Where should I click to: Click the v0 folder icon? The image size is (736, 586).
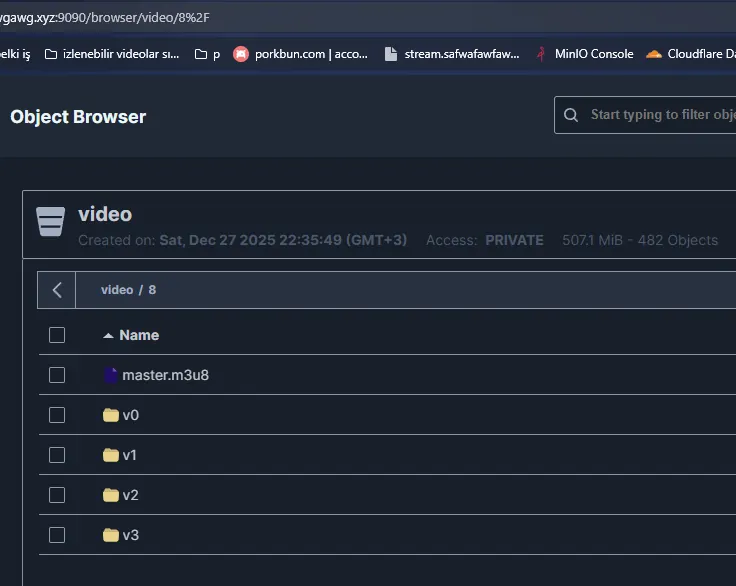point(111,415)
